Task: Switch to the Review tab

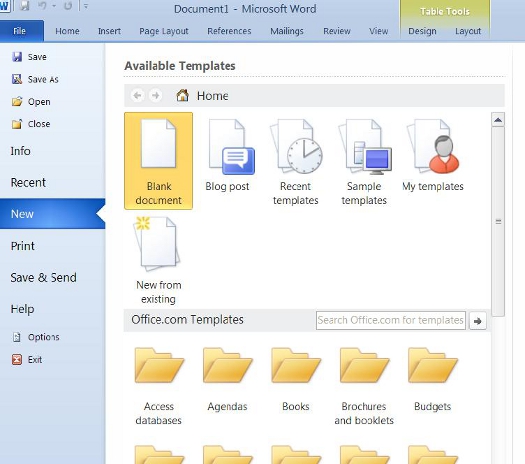Action: 337,31
